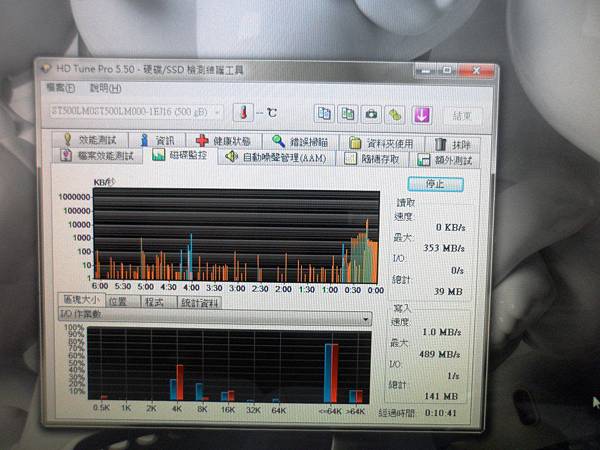Click the 141 MB write total value
Image resolution: width=600 pixels, height=450 pixels.
click(441, 396)
